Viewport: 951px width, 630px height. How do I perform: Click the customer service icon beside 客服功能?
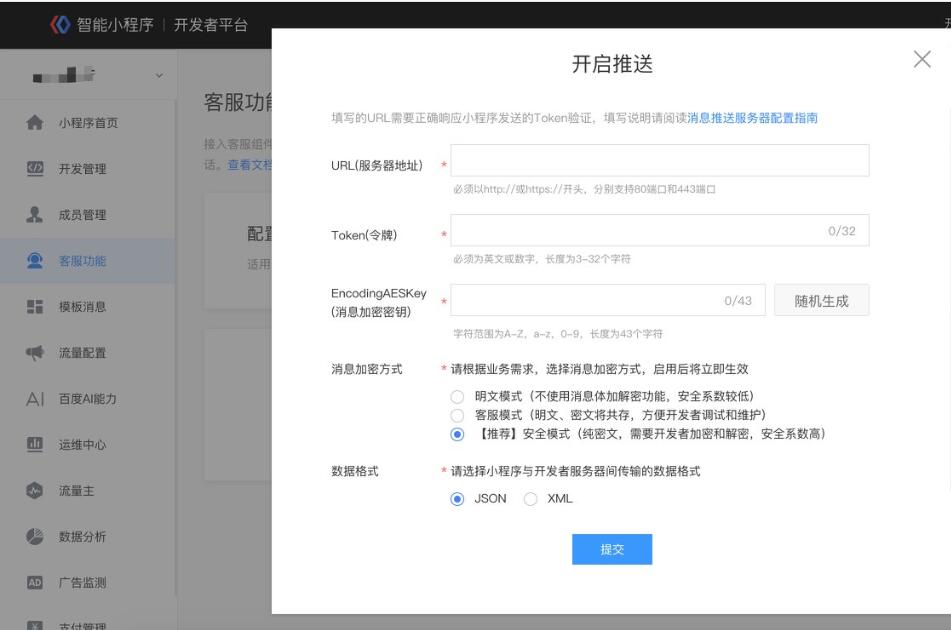coord(35,261)
